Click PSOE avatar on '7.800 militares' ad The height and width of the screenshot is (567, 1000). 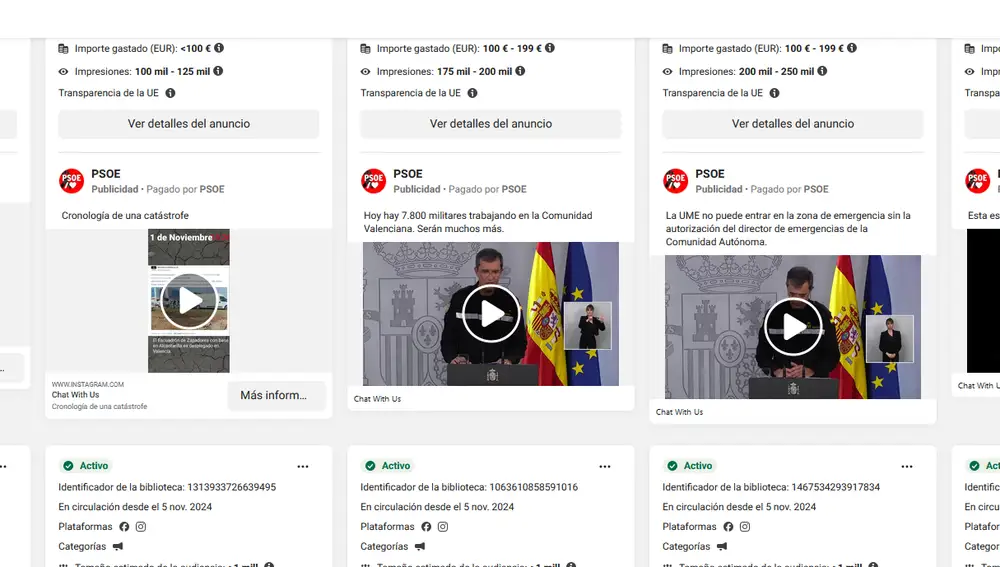click(373, 181)
